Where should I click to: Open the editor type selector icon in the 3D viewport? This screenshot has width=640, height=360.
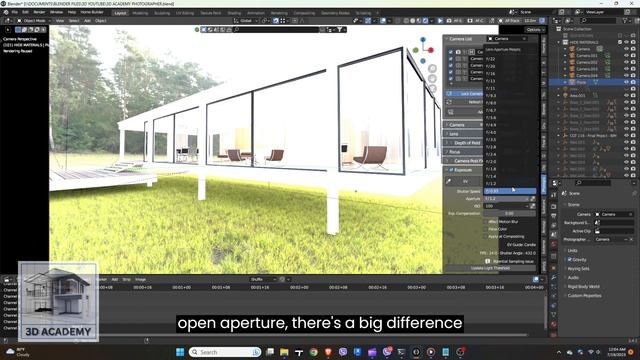(x=7, y=20)
